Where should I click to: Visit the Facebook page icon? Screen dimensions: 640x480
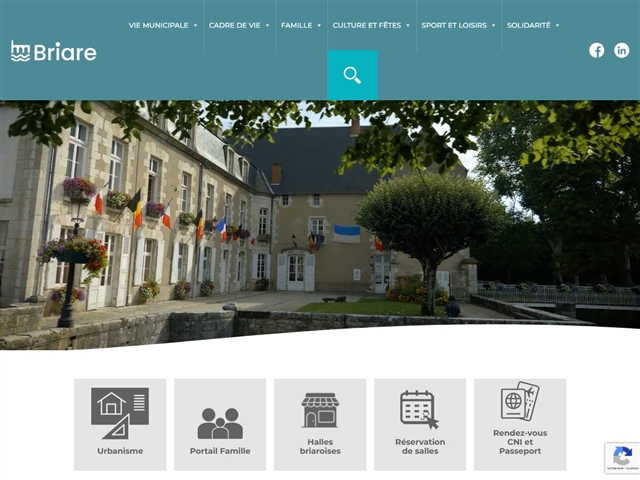[596, 50]
